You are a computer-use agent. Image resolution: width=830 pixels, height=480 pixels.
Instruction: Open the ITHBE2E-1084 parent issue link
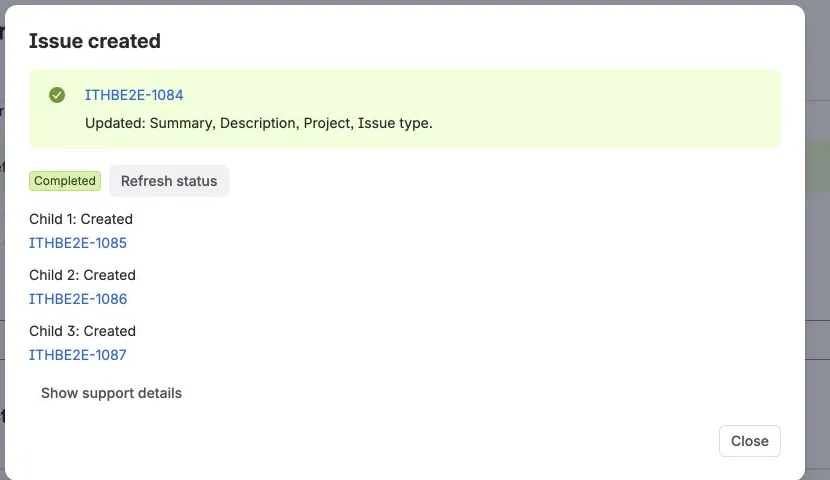click(x=134, y=95)
